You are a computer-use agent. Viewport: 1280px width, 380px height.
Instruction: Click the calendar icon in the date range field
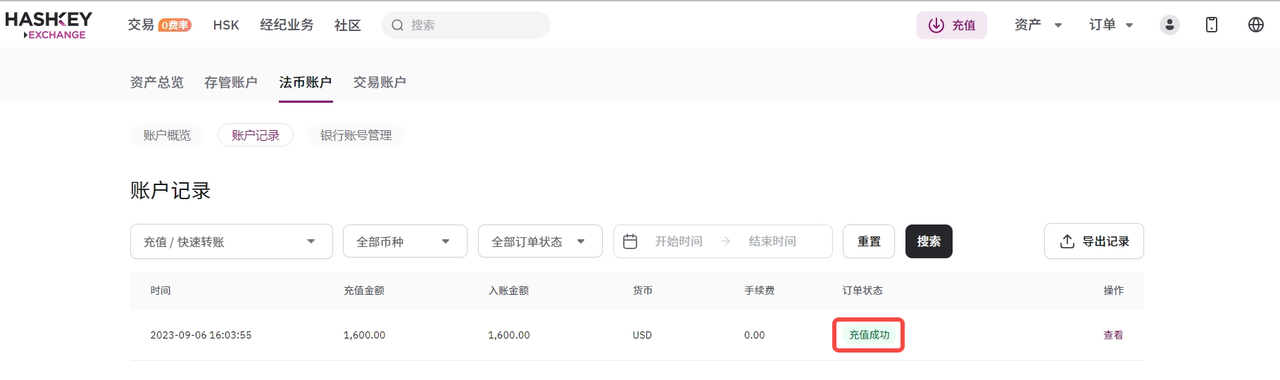(x=630, y=241)
